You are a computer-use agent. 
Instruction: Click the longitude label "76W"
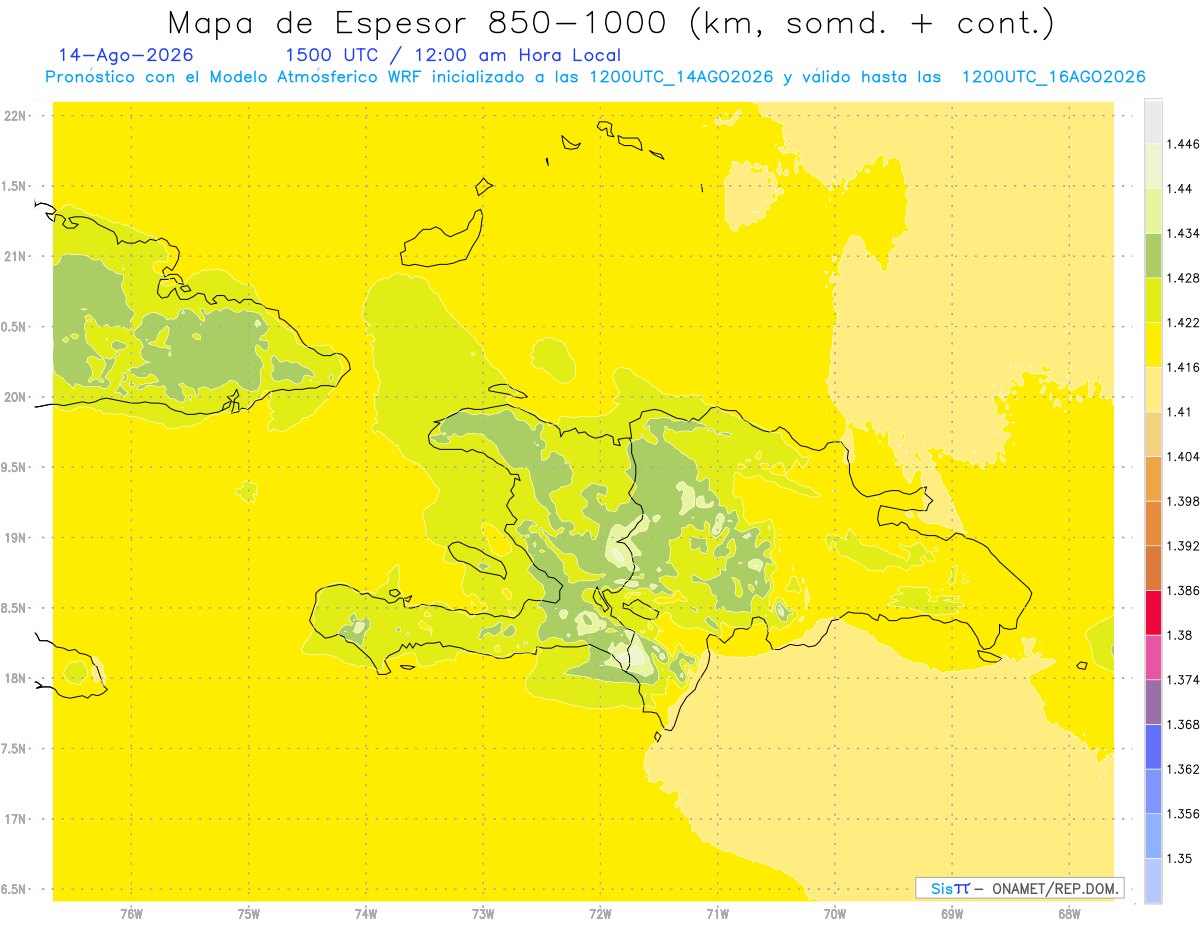(x=131, y=914)
